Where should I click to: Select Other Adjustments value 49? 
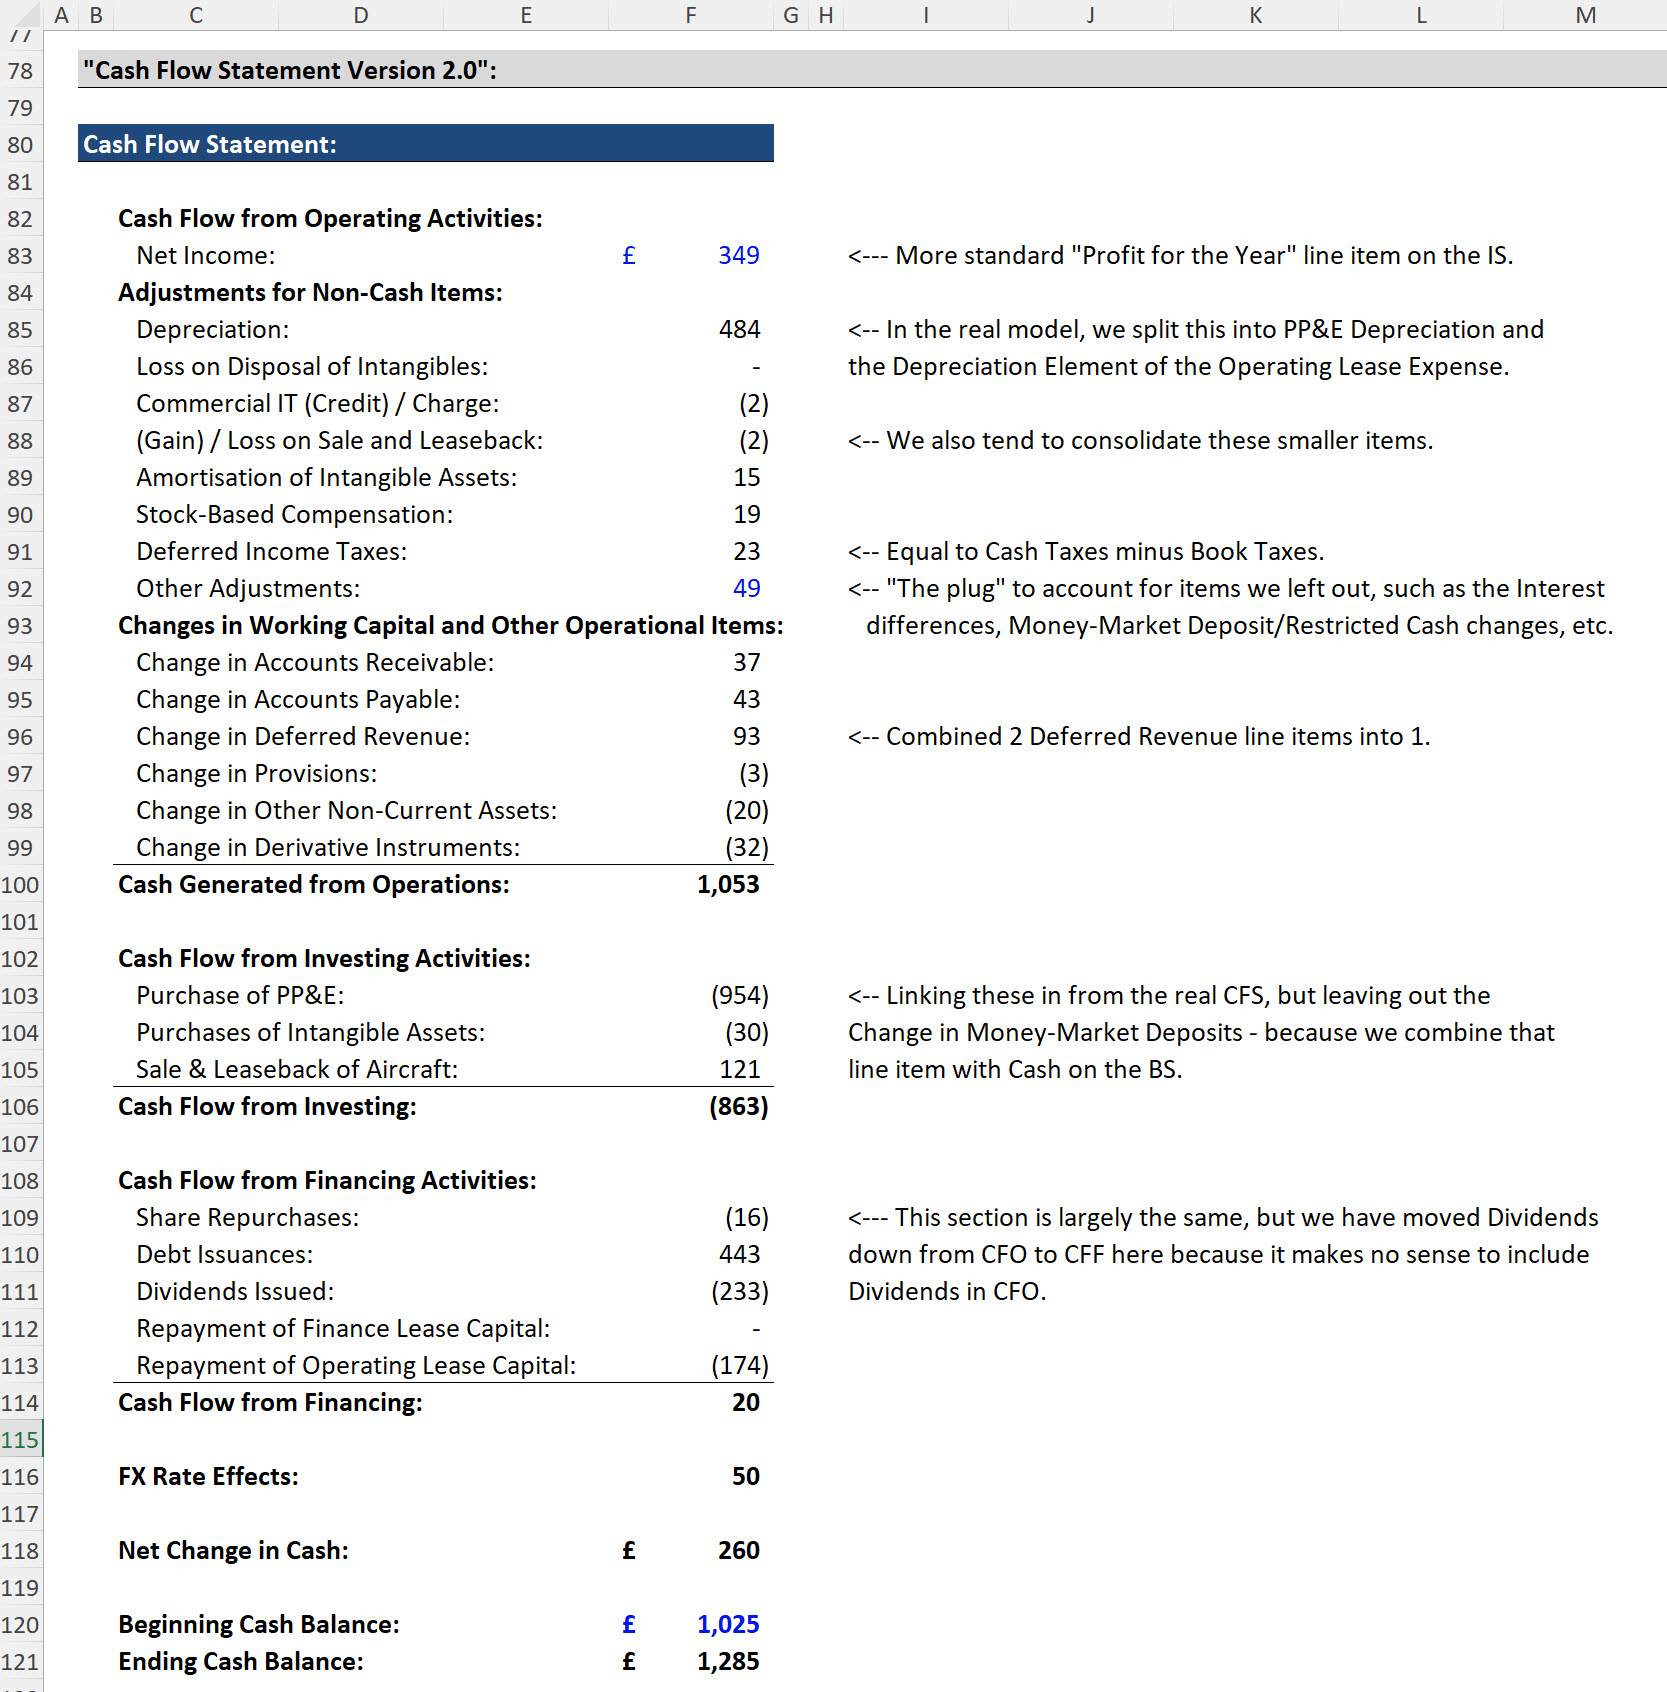coord(747,589)
